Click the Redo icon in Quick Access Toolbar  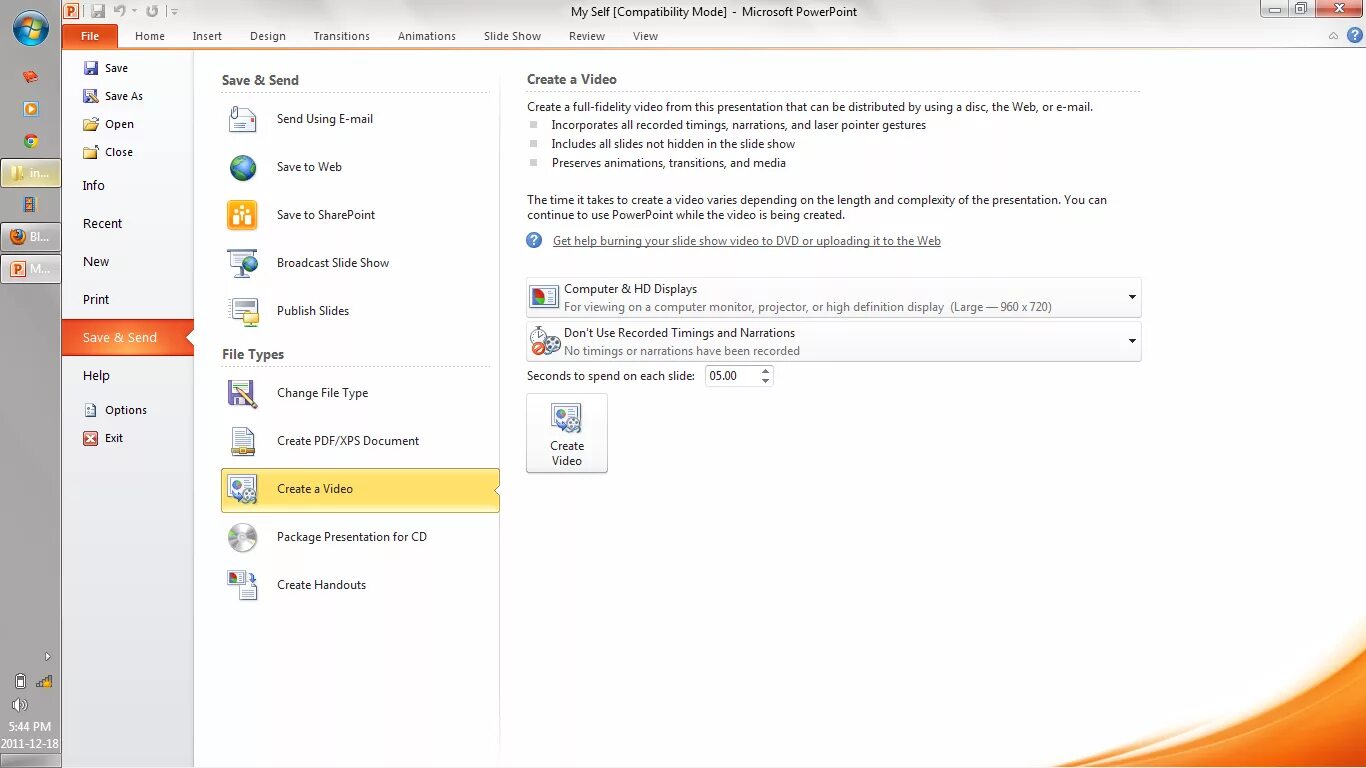coord(152,11)
